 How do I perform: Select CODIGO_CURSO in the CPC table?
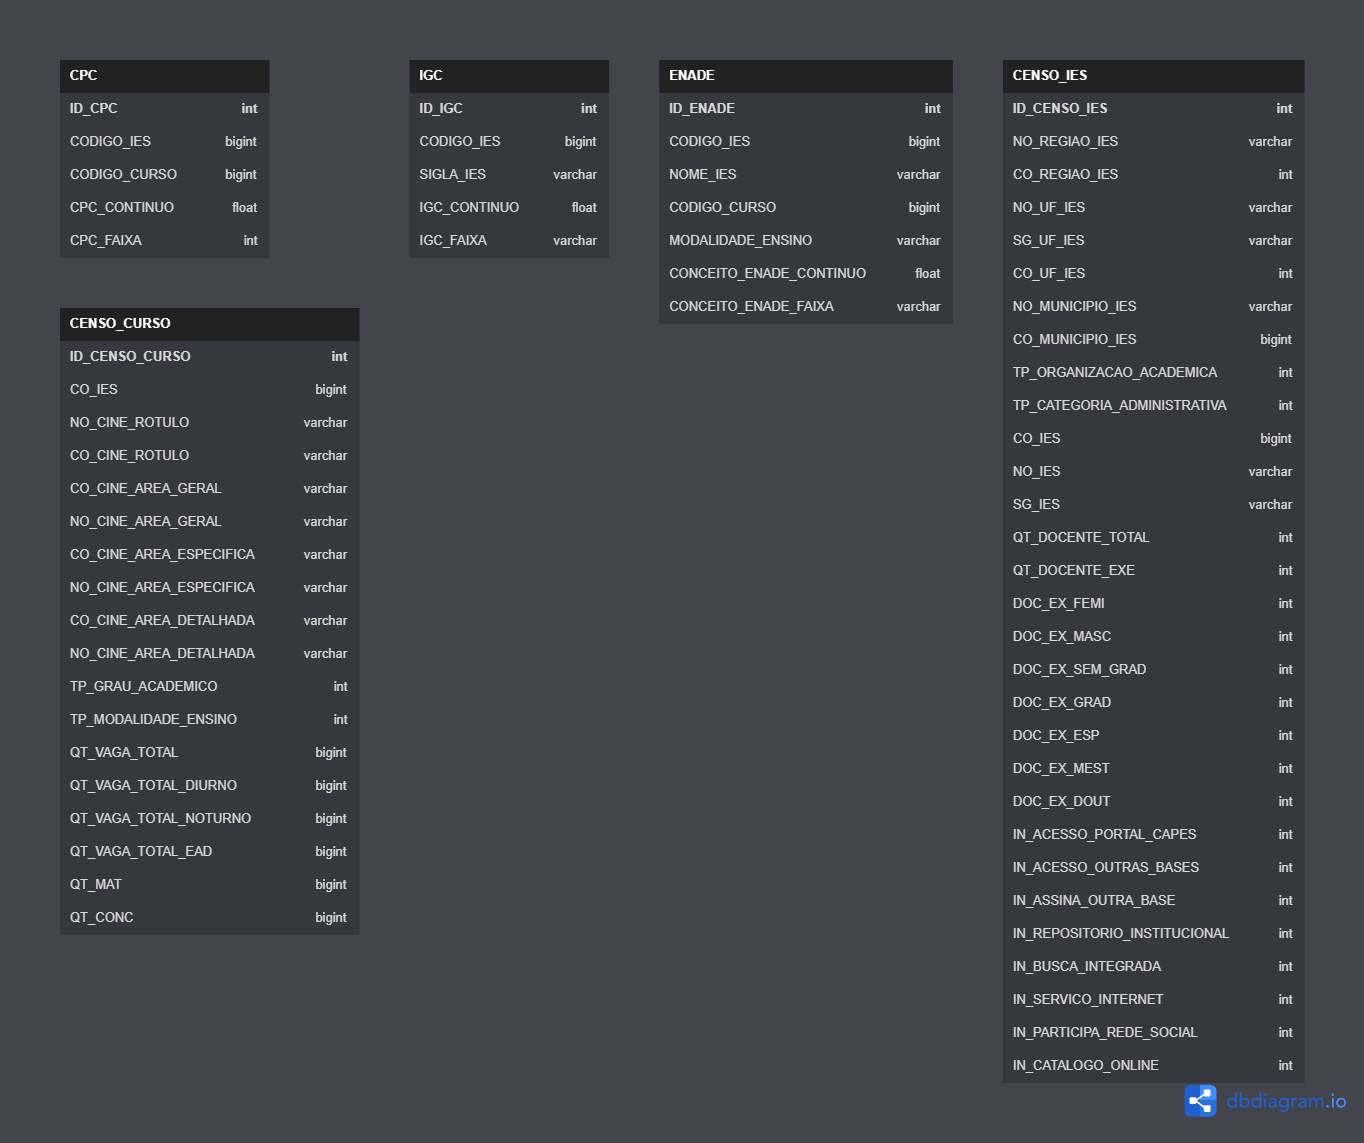(164, 175)
